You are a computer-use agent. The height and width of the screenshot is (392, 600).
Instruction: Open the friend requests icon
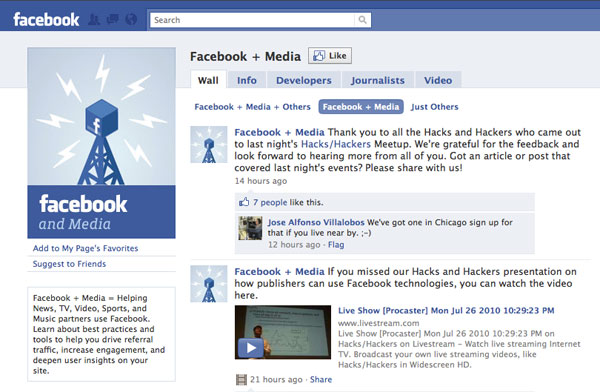click(x=94, y=20)
